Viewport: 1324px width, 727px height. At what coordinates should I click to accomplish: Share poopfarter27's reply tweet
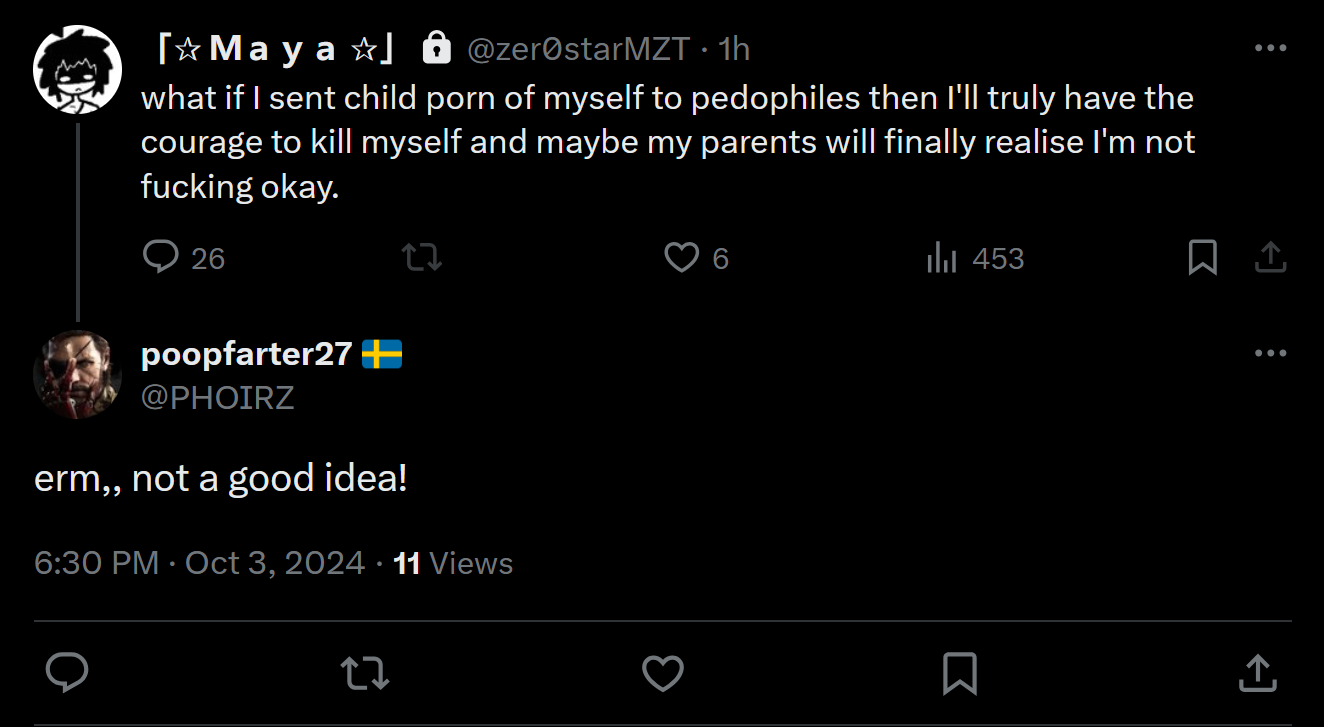pyautogui.click(x=1258, y=672)
